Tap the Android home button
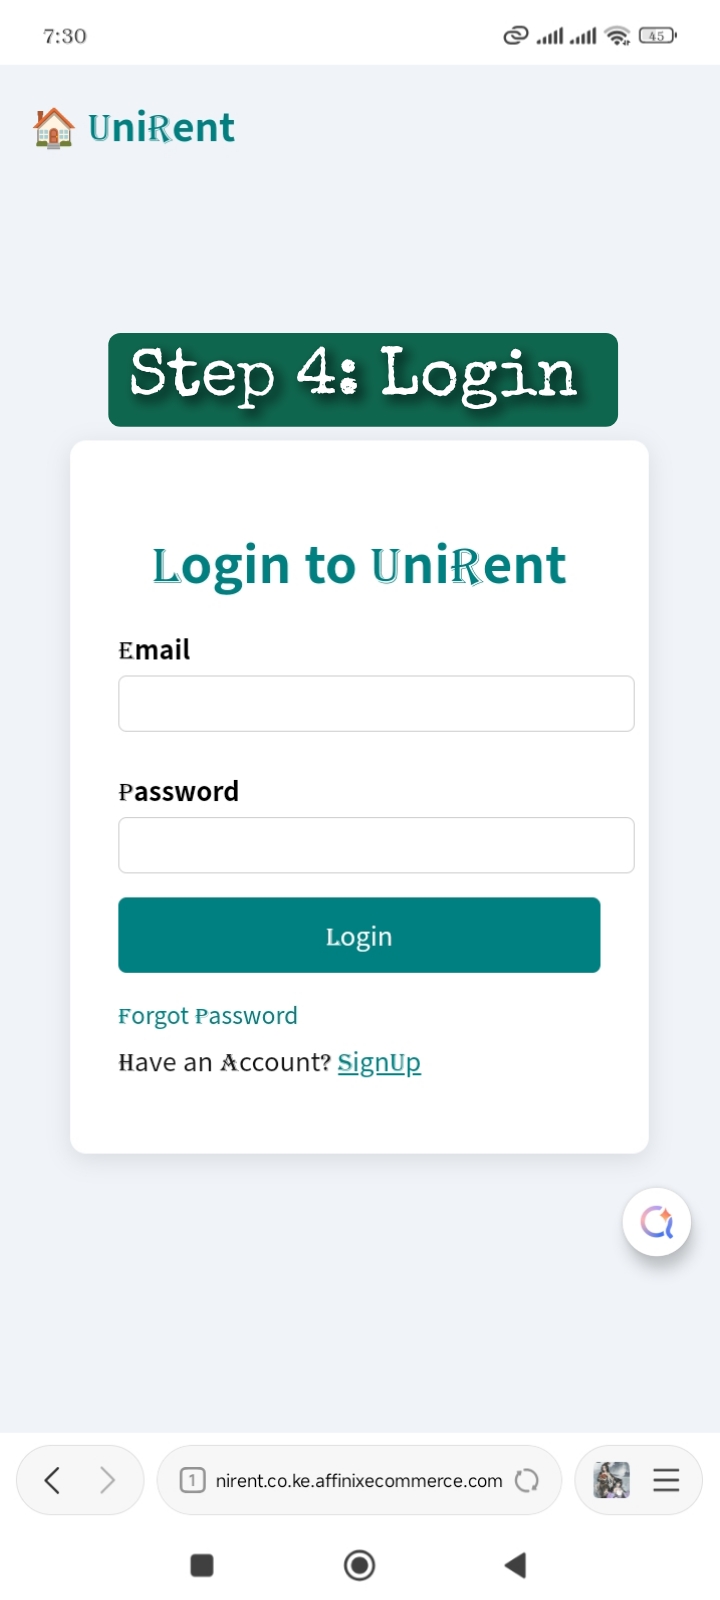The height and width of the screenshot is (1600, 720). 359,1565
